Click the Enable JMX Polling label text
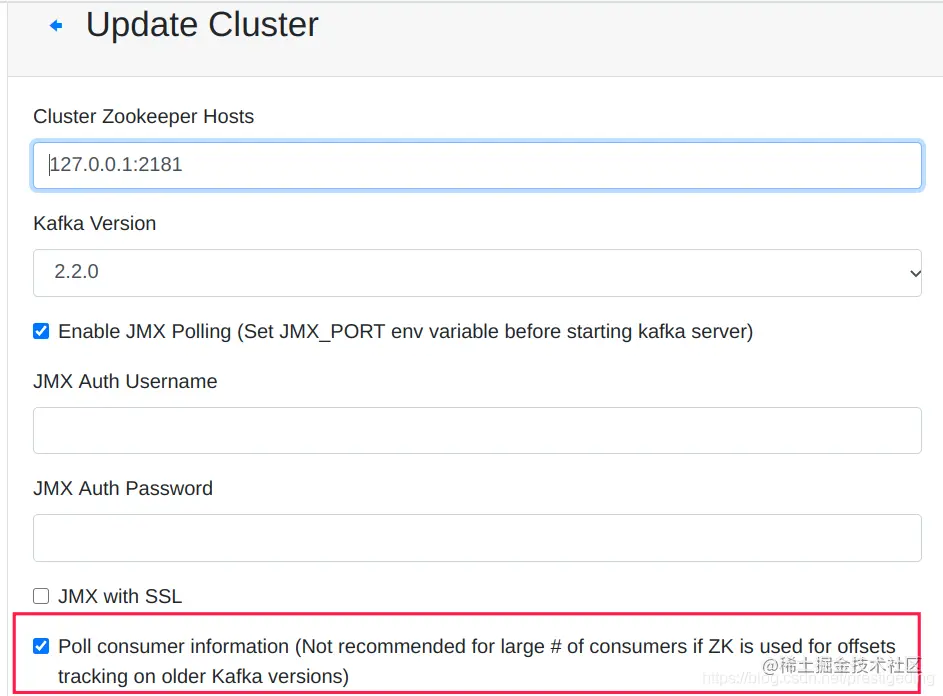Screen dimensions: 943x696 (x=405, y=331)
